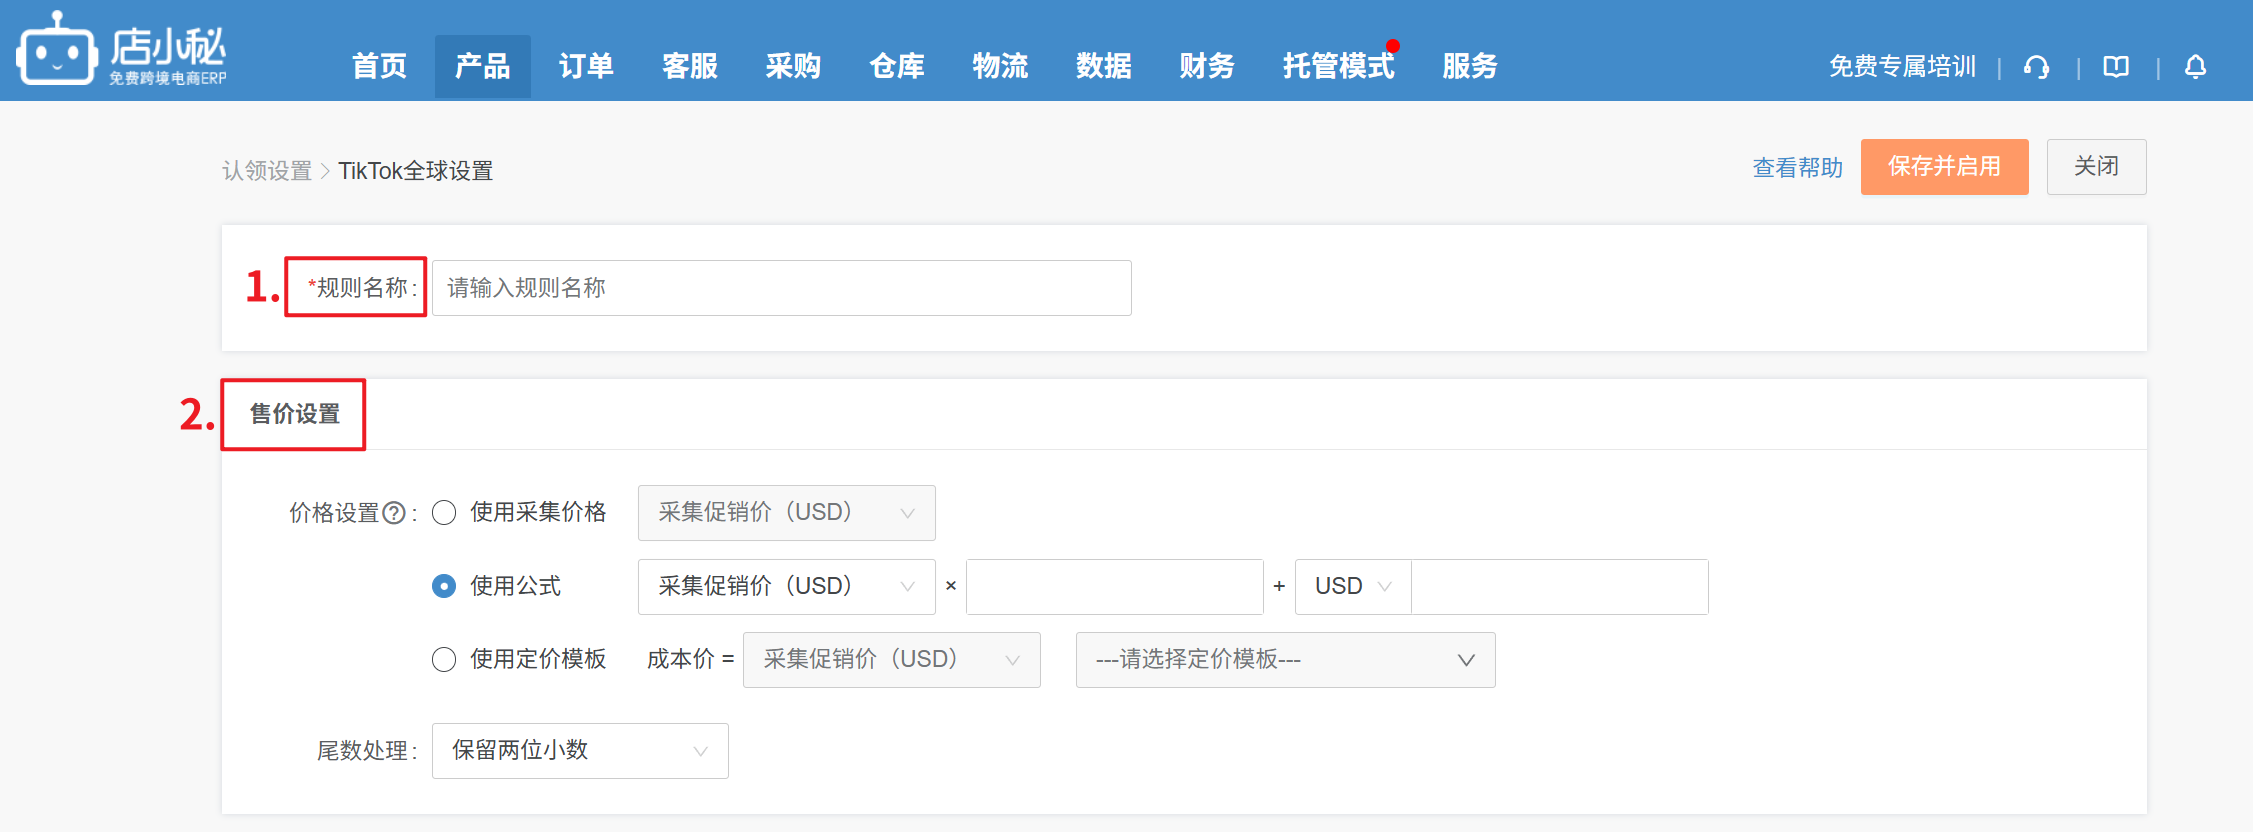The image size is (2253, 832).
Task: Click the 规则名称 input field
Action: [781, 288]
